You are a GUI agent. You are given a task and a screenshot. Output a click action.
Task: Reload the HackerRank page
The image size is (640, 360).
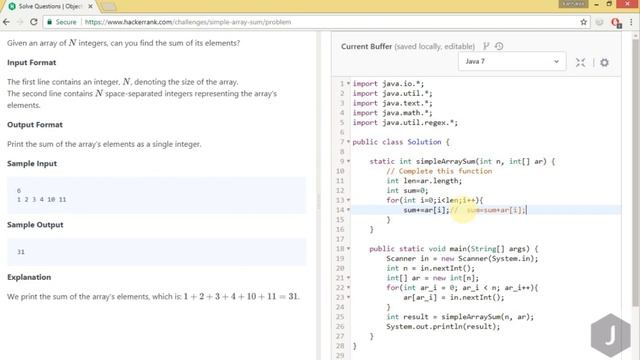point(34,22)
